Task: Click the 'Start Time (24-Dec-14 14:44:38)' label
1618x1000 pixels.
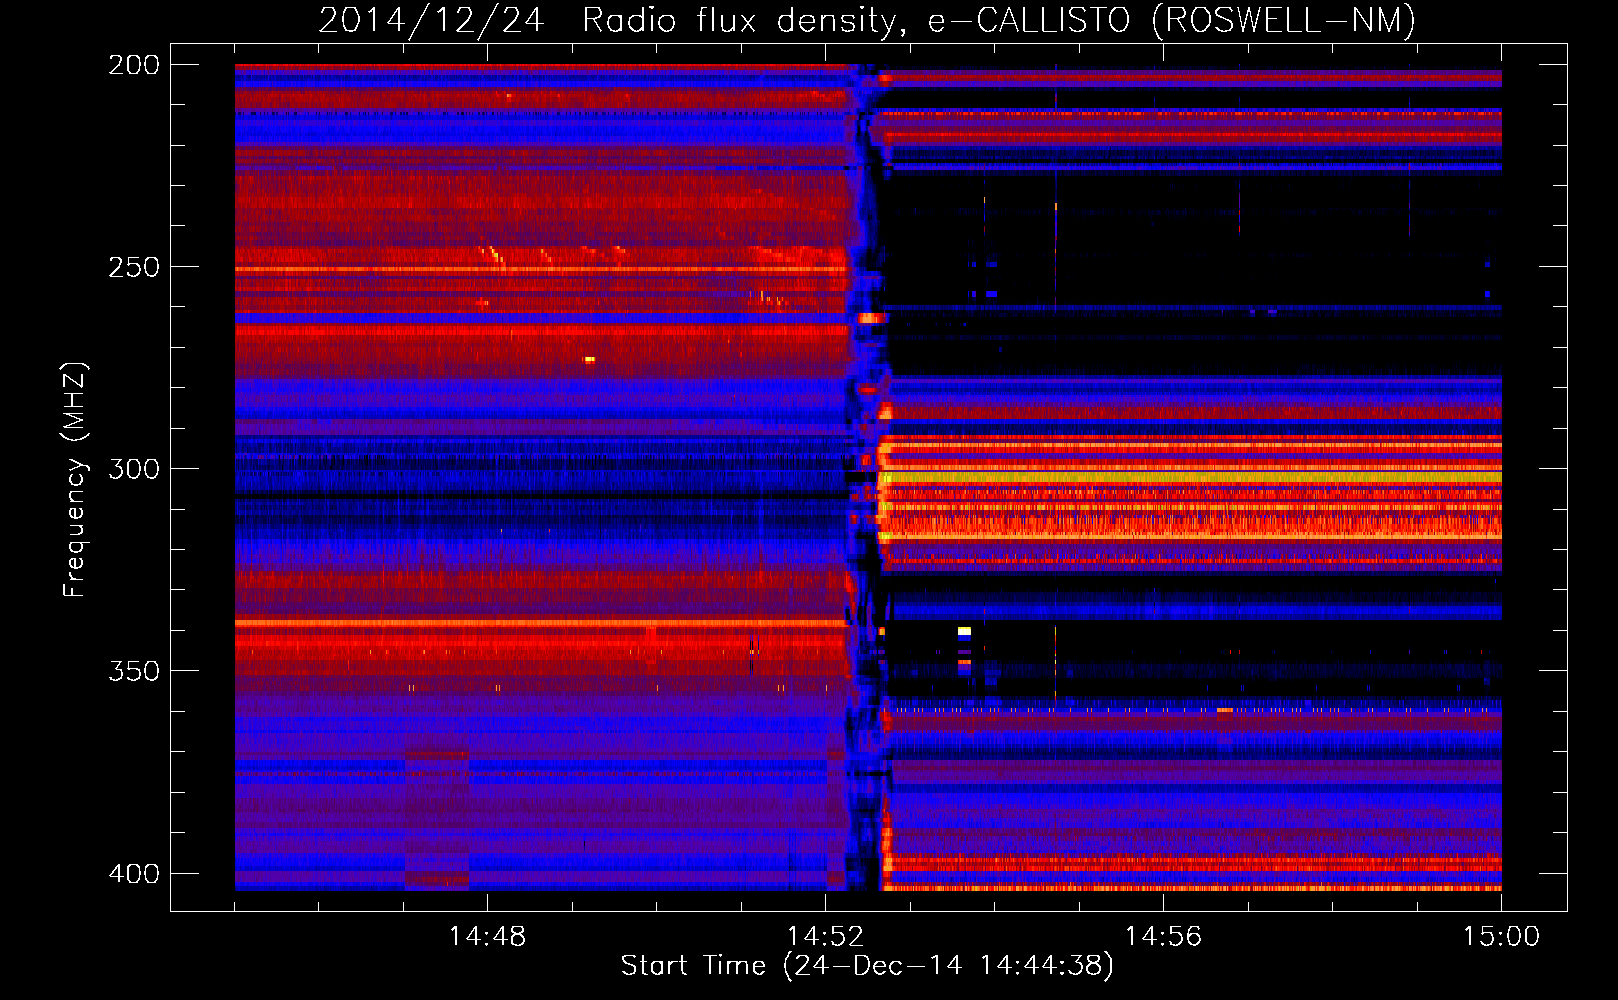Action: [x=867, y=966]
